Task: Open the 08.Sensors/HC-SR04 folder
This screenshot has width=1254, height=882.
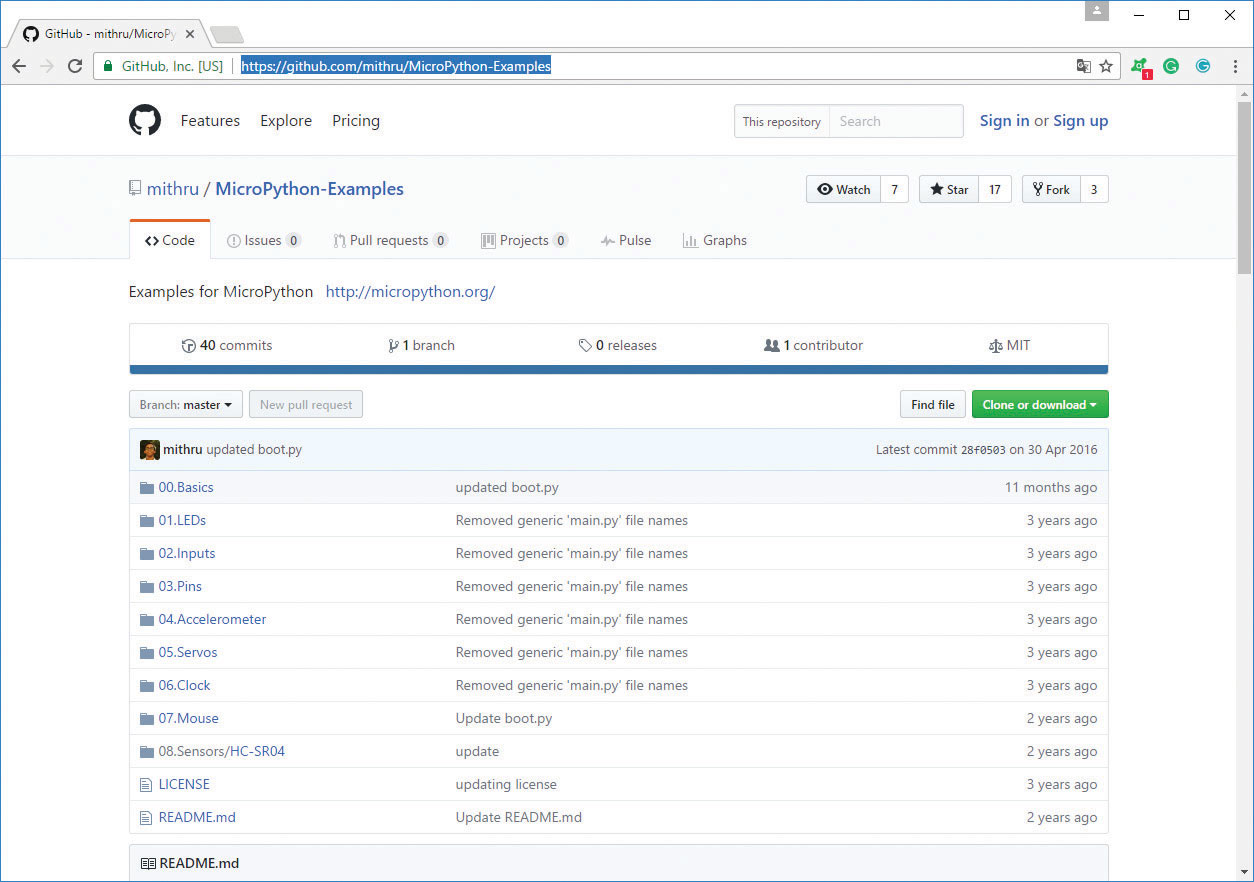Action: tap(222, 752)
